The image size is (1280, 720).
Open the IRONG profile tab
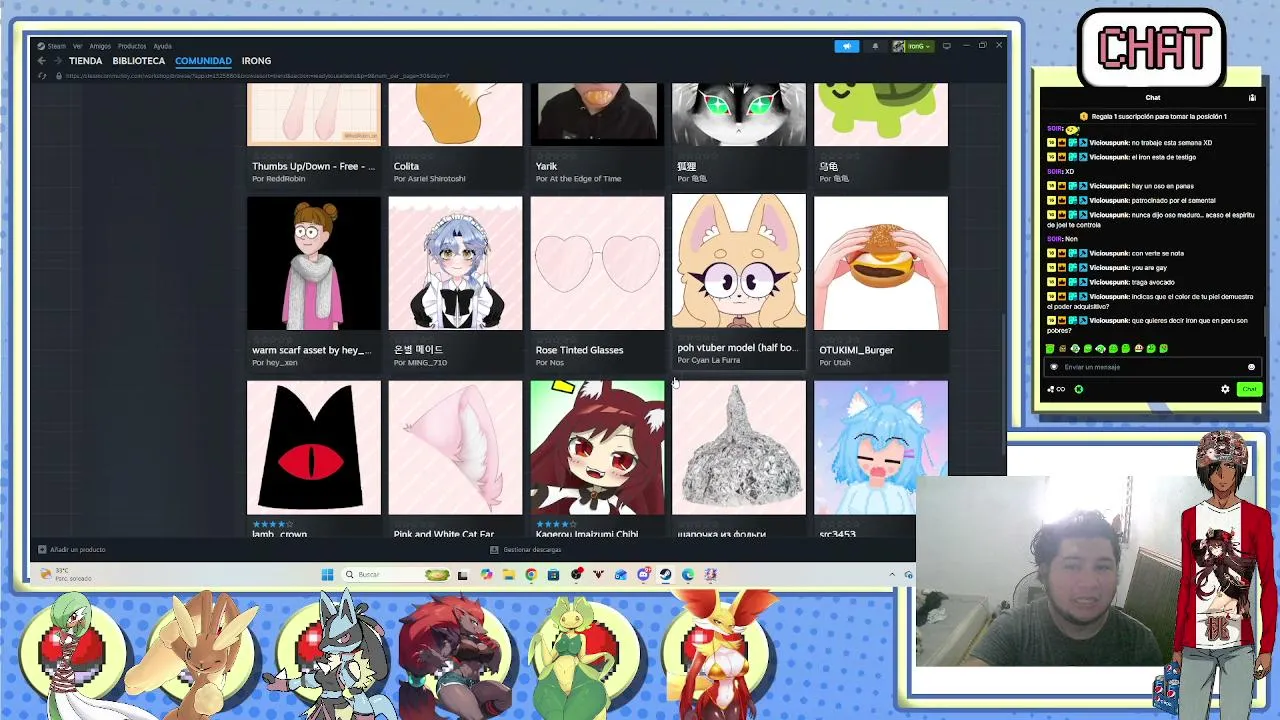(256, 61)
